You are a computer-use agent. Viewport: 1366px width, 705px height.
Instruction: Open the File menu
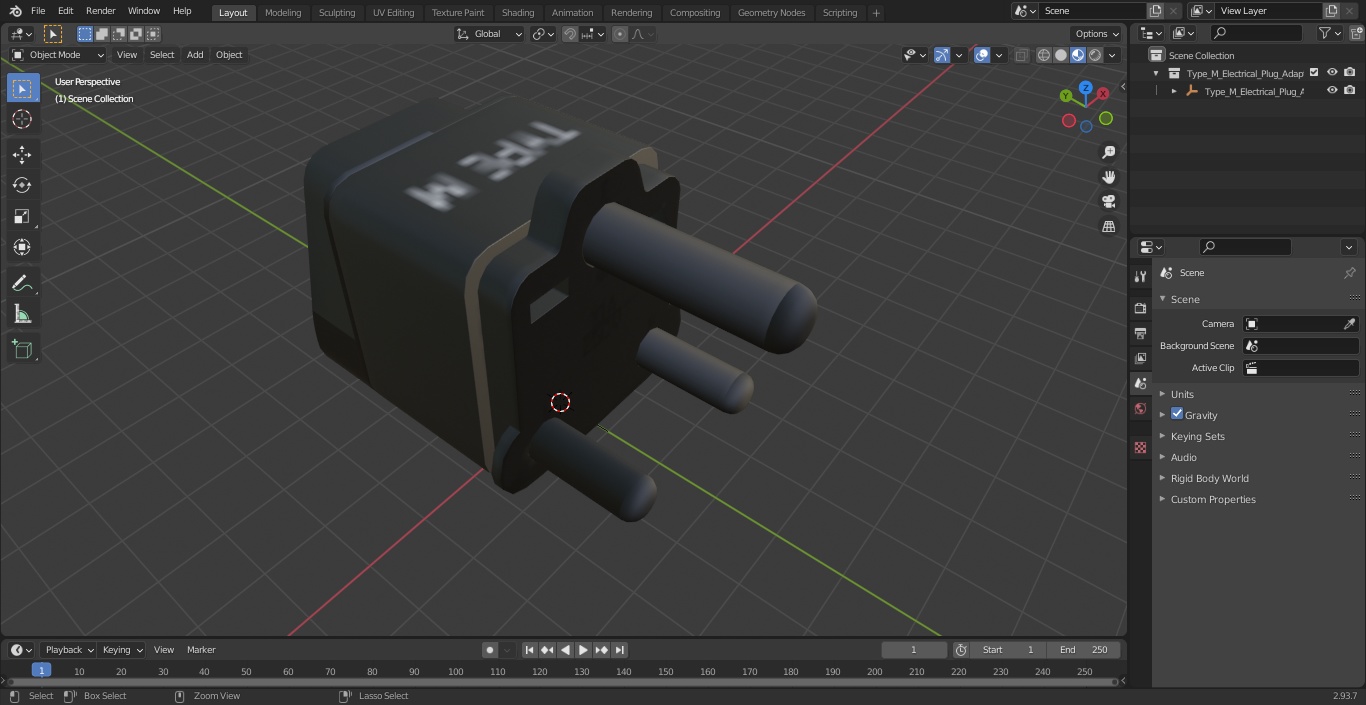click(38, 11)
